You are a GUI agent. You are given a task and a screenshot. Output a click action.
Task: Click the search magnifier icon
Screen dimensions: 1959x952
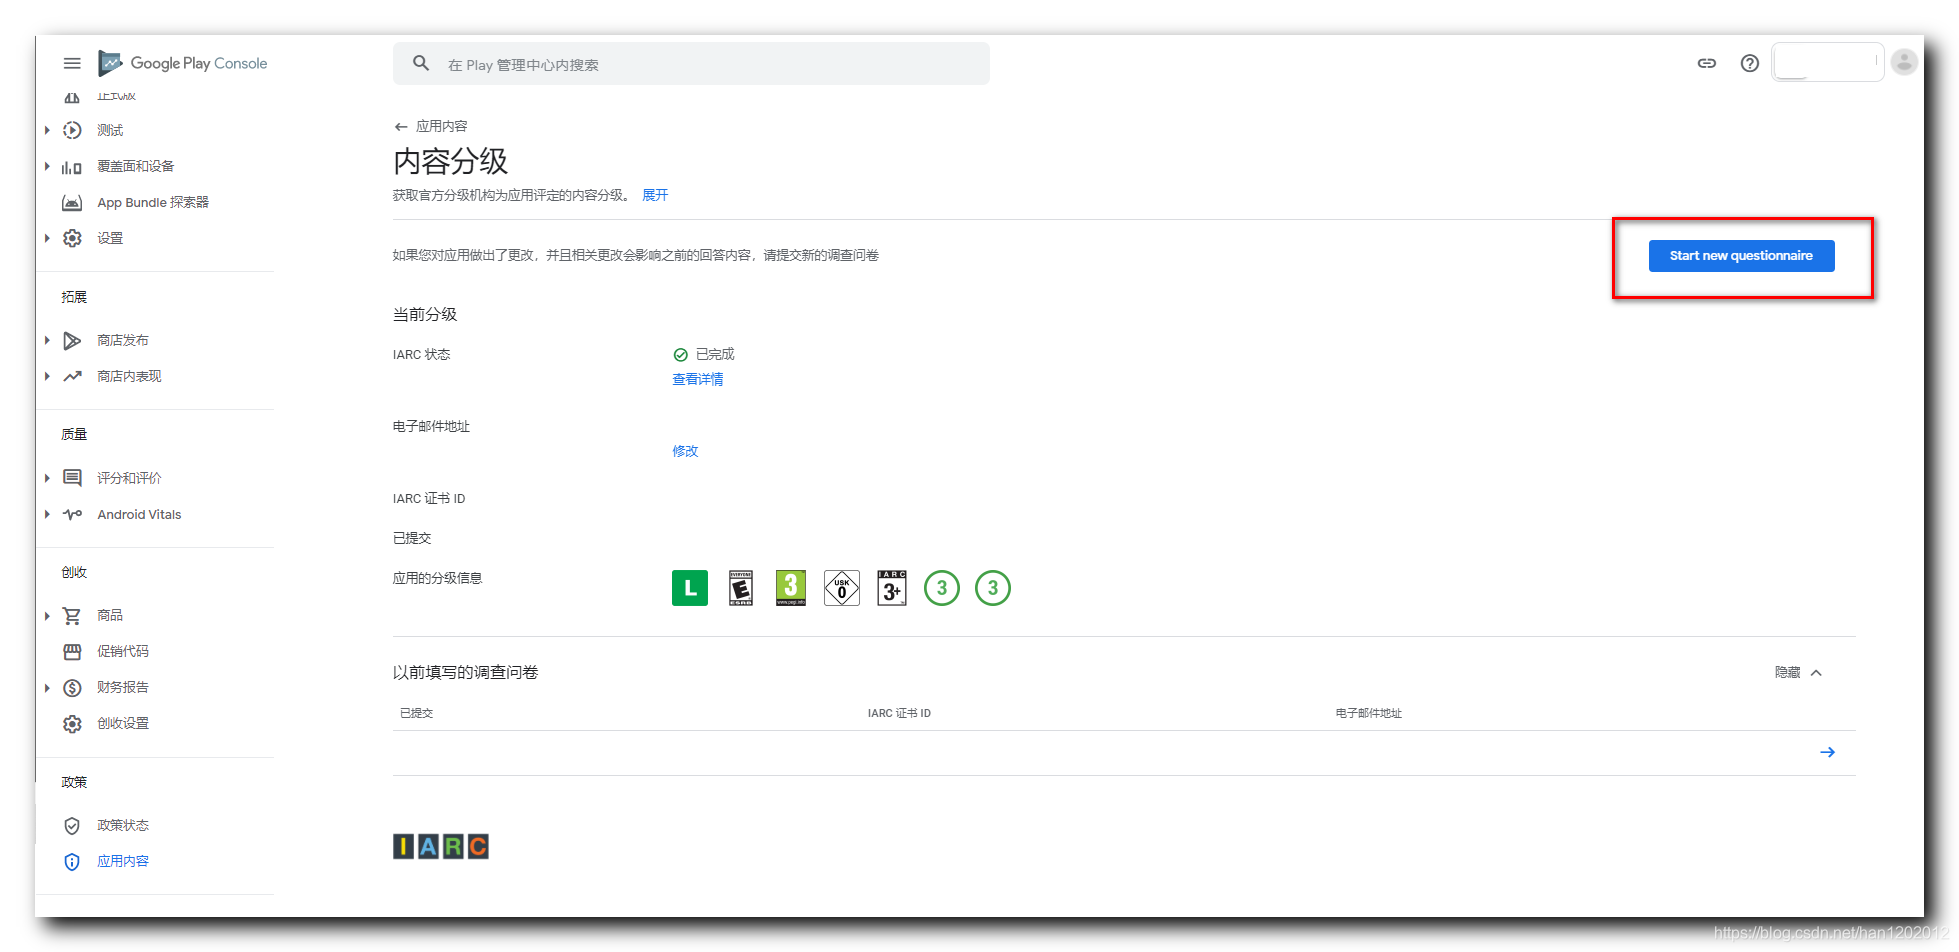421,63
